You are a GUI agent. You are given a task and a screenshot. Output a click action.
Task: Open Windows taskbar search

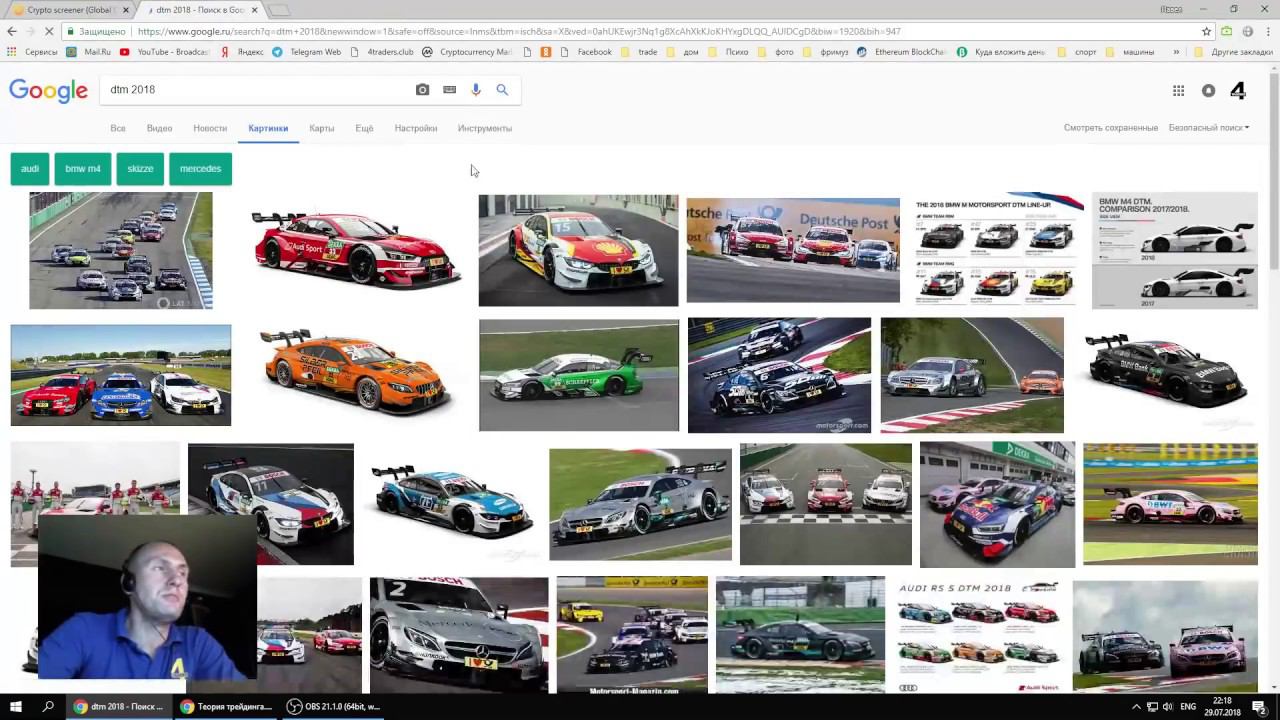click(x=48, y=707)
